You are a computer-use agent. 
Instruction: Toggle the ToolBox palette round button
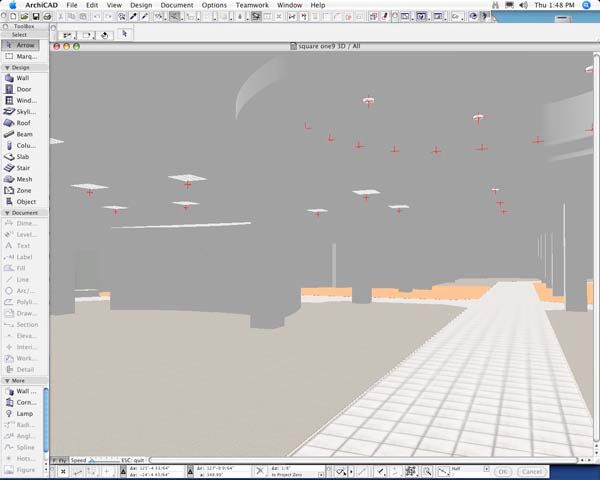click(5, 26)
